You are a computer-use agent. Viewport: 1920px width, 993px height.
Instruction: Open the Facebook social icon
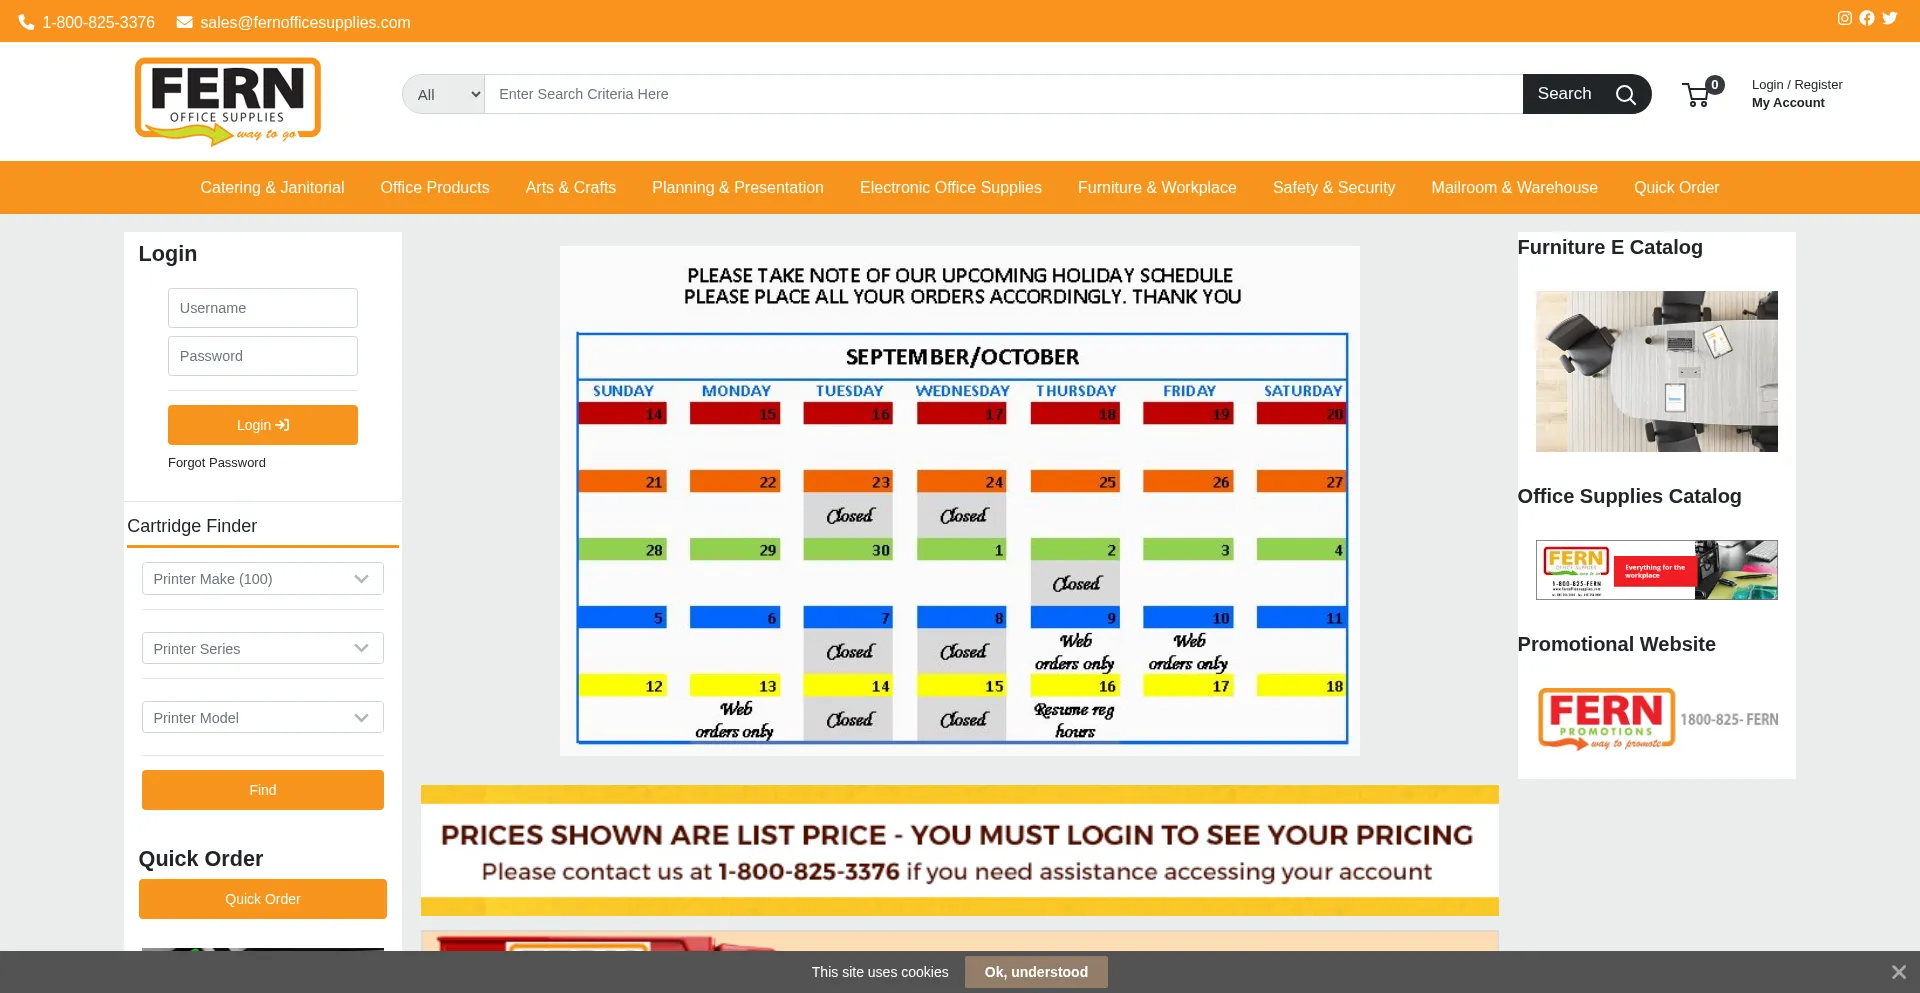point(1866,18)
